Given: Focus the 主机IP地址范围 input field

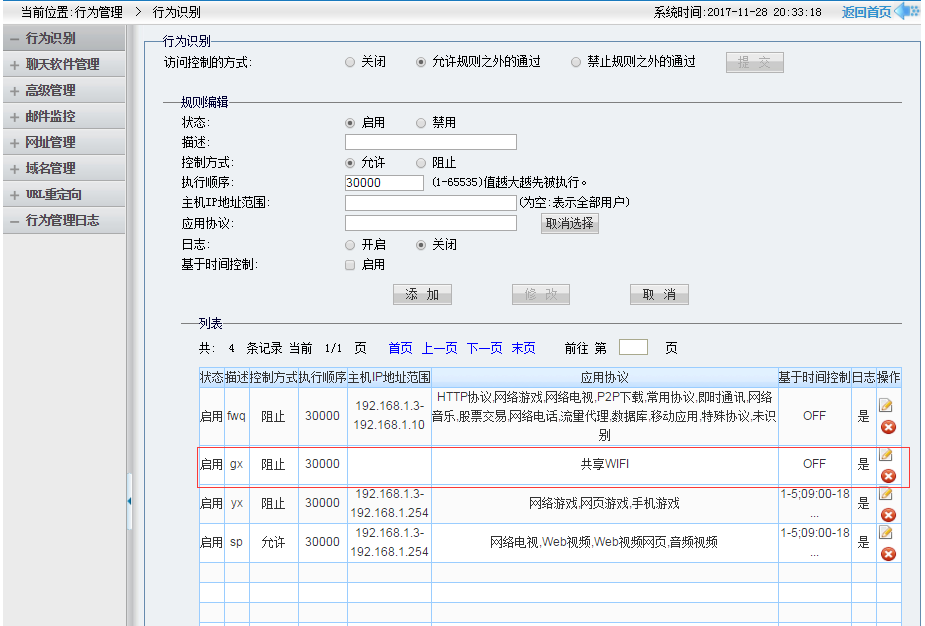Looking at the screenshot, I should (x=431, y=203).
